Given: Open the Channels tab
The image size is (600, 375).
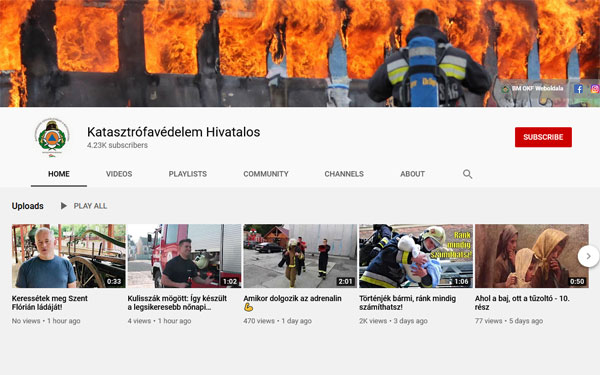Looking at the screenshot, I should 344,174.
